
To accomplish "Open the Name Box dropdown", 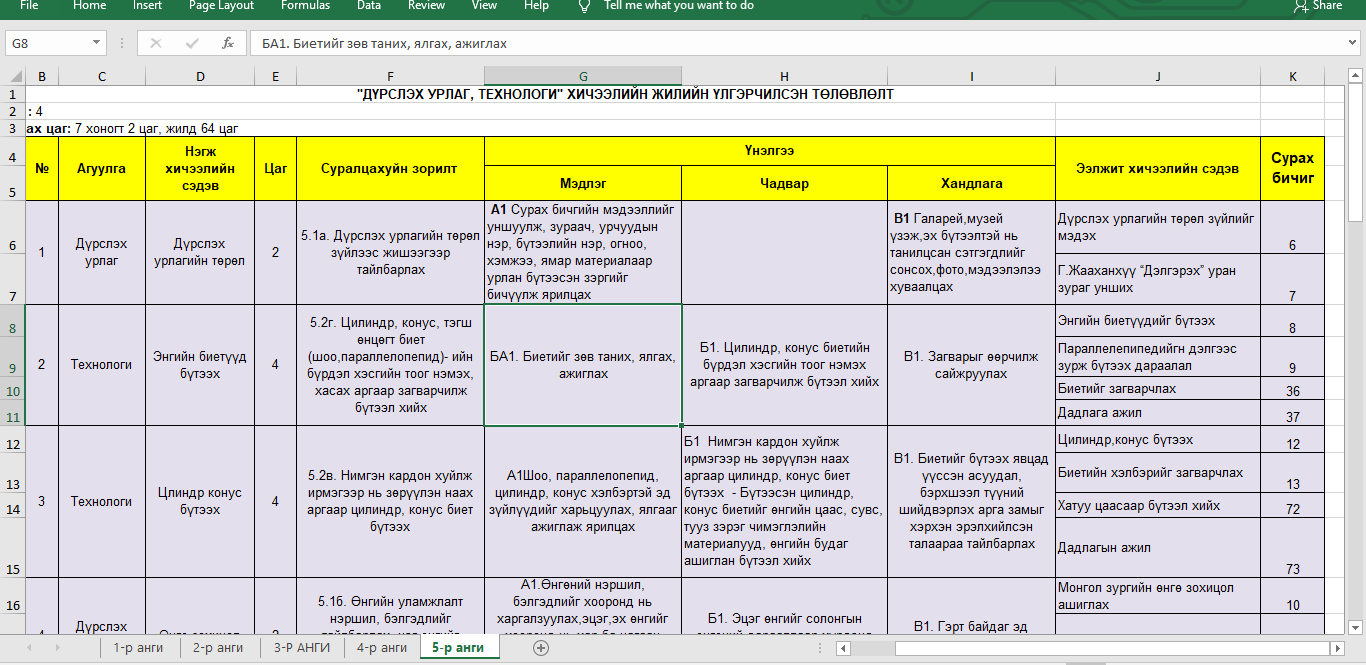I will click(96, 43).
